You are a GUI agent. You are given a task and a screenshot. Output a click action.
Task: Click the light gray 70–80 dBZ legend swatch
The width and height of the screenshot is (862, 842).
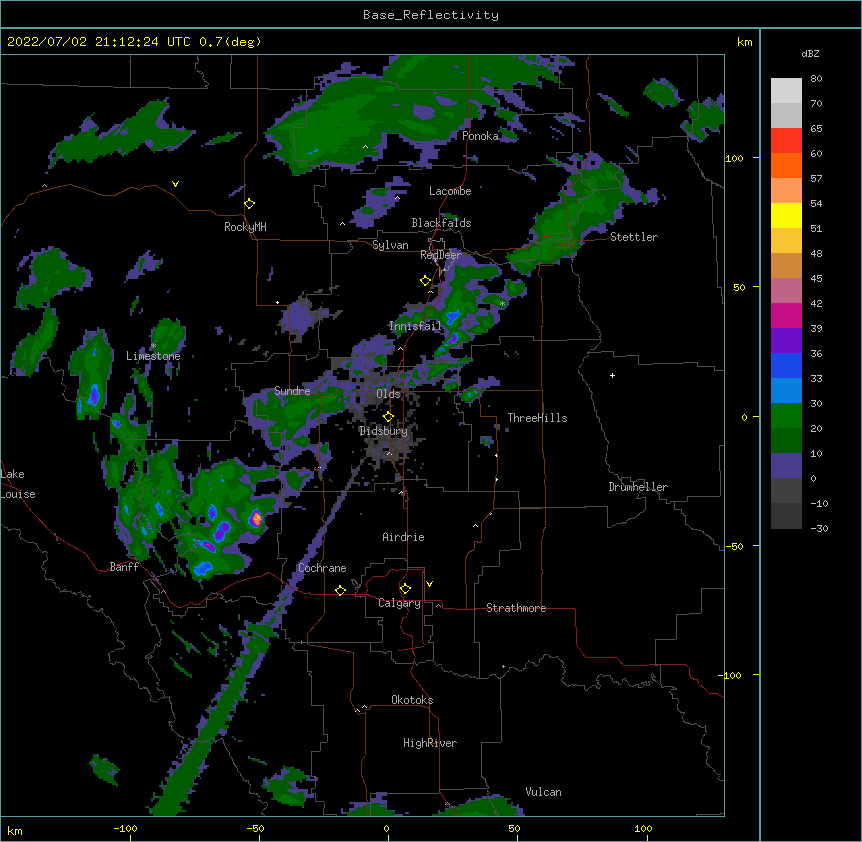click(786, 91)
